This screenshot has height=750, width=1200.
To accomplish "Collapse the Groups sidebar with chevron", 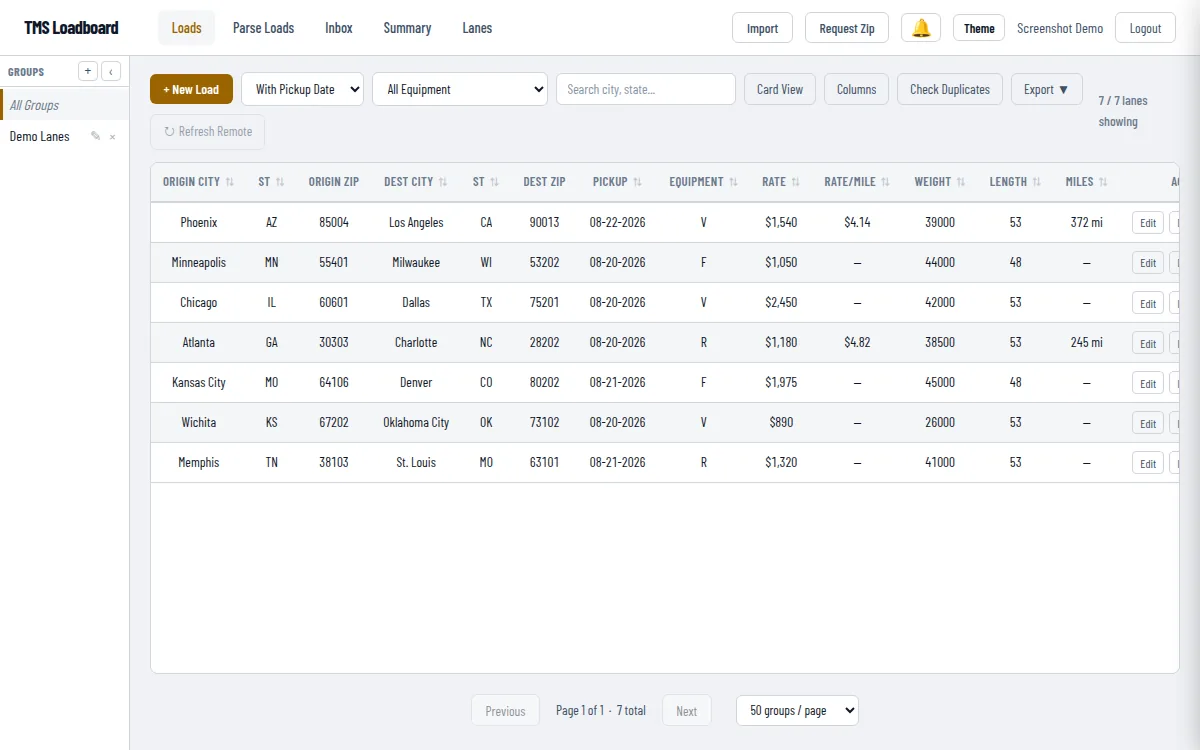I will point(111,71).
